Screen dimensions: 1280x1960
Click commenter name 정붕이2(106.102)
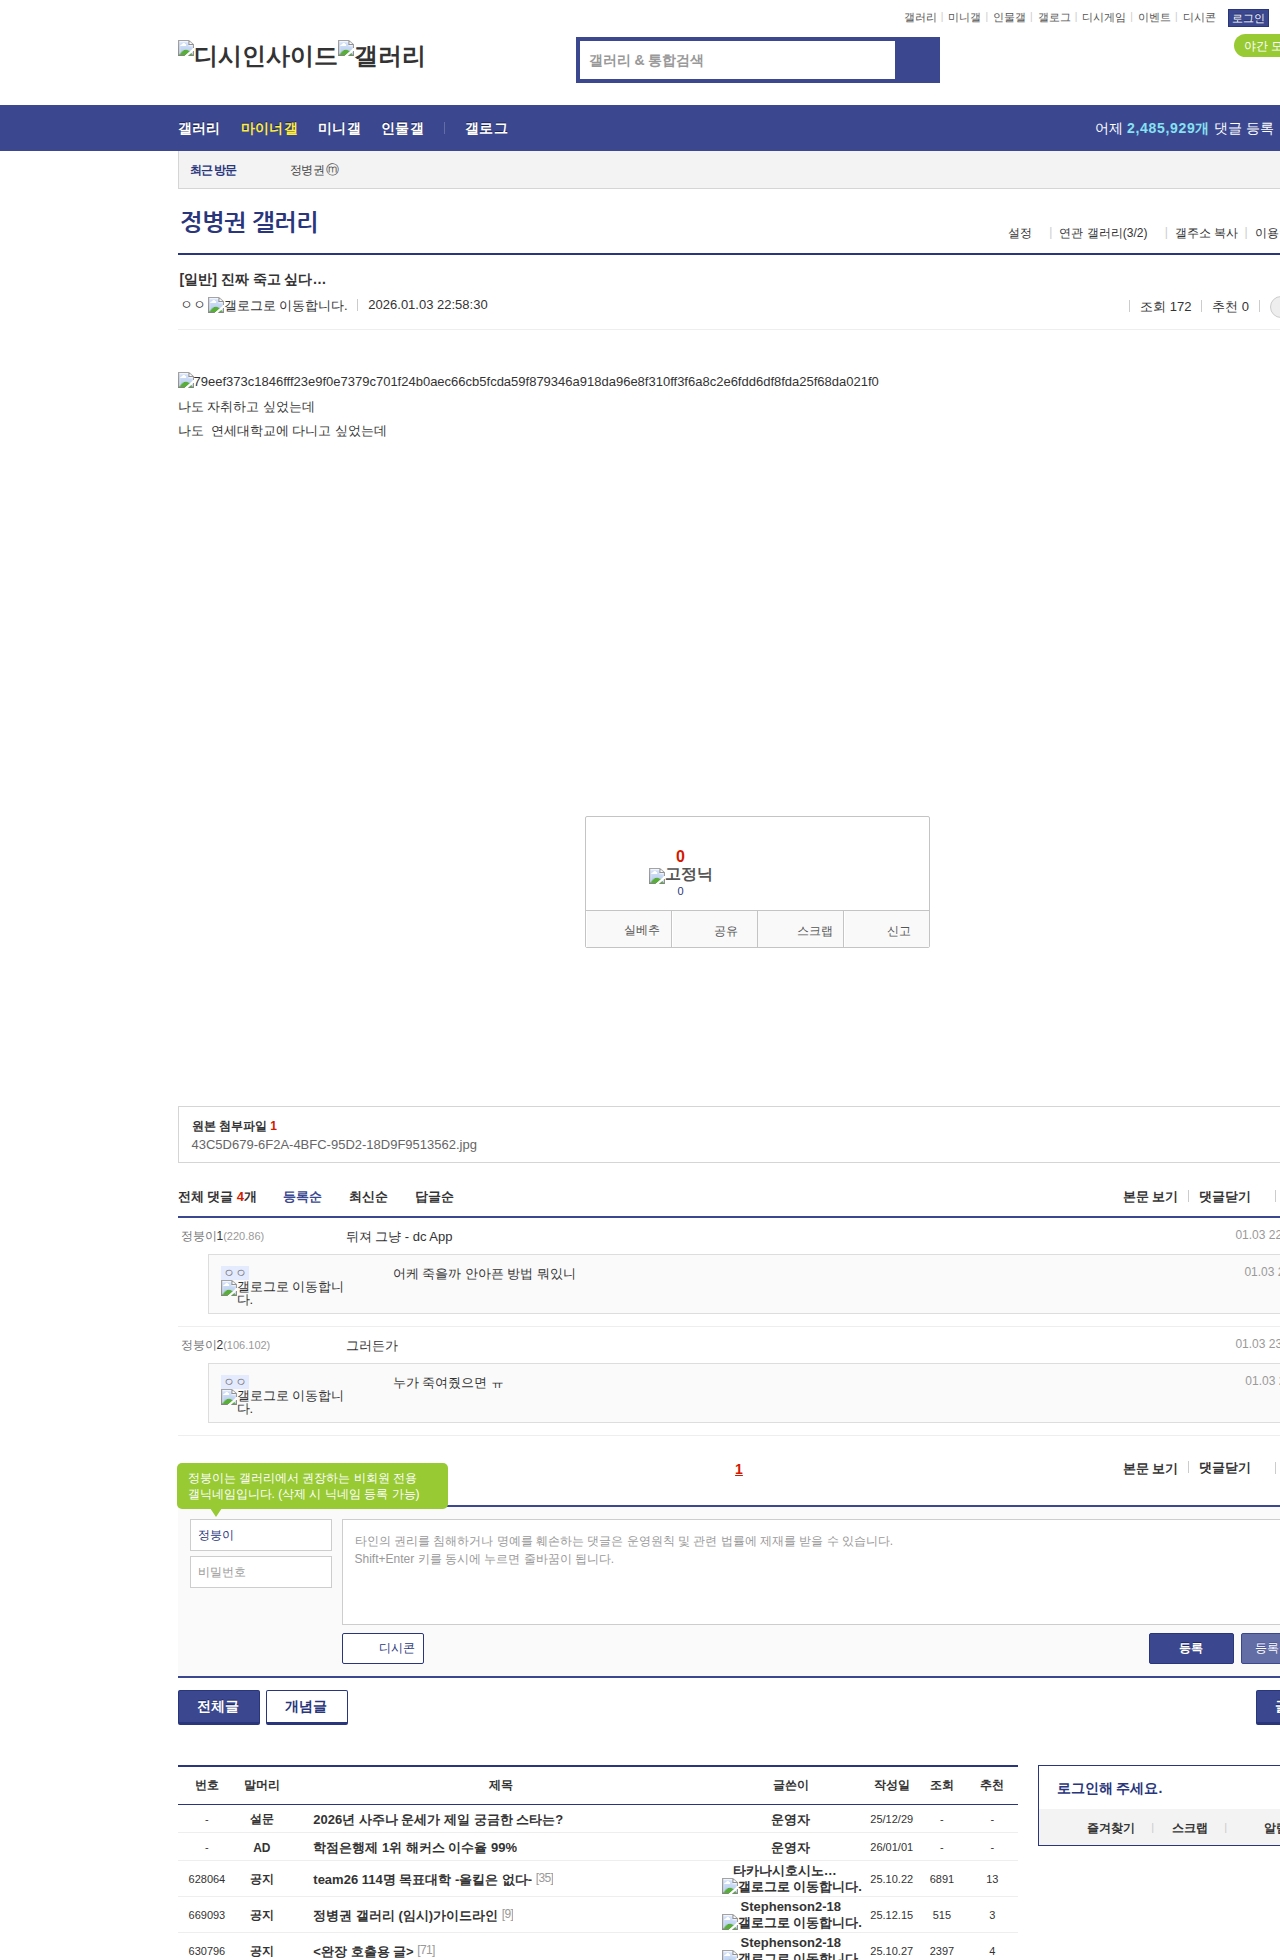226,1345
